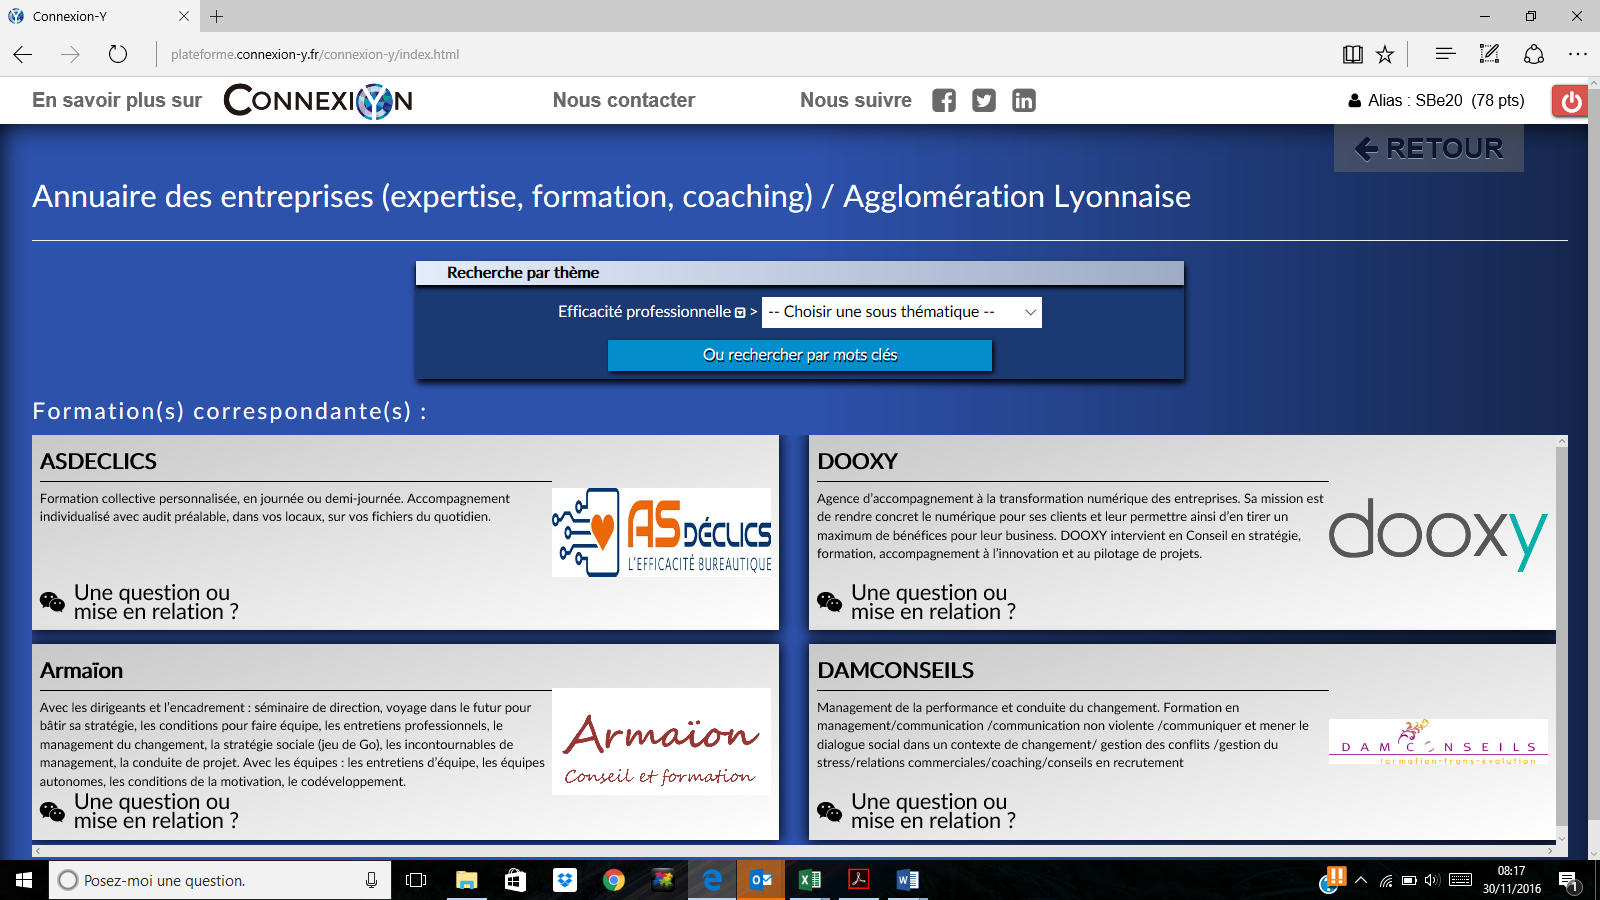Click the Armaïon logo image
1600x900 pixels.
(662, 741)
